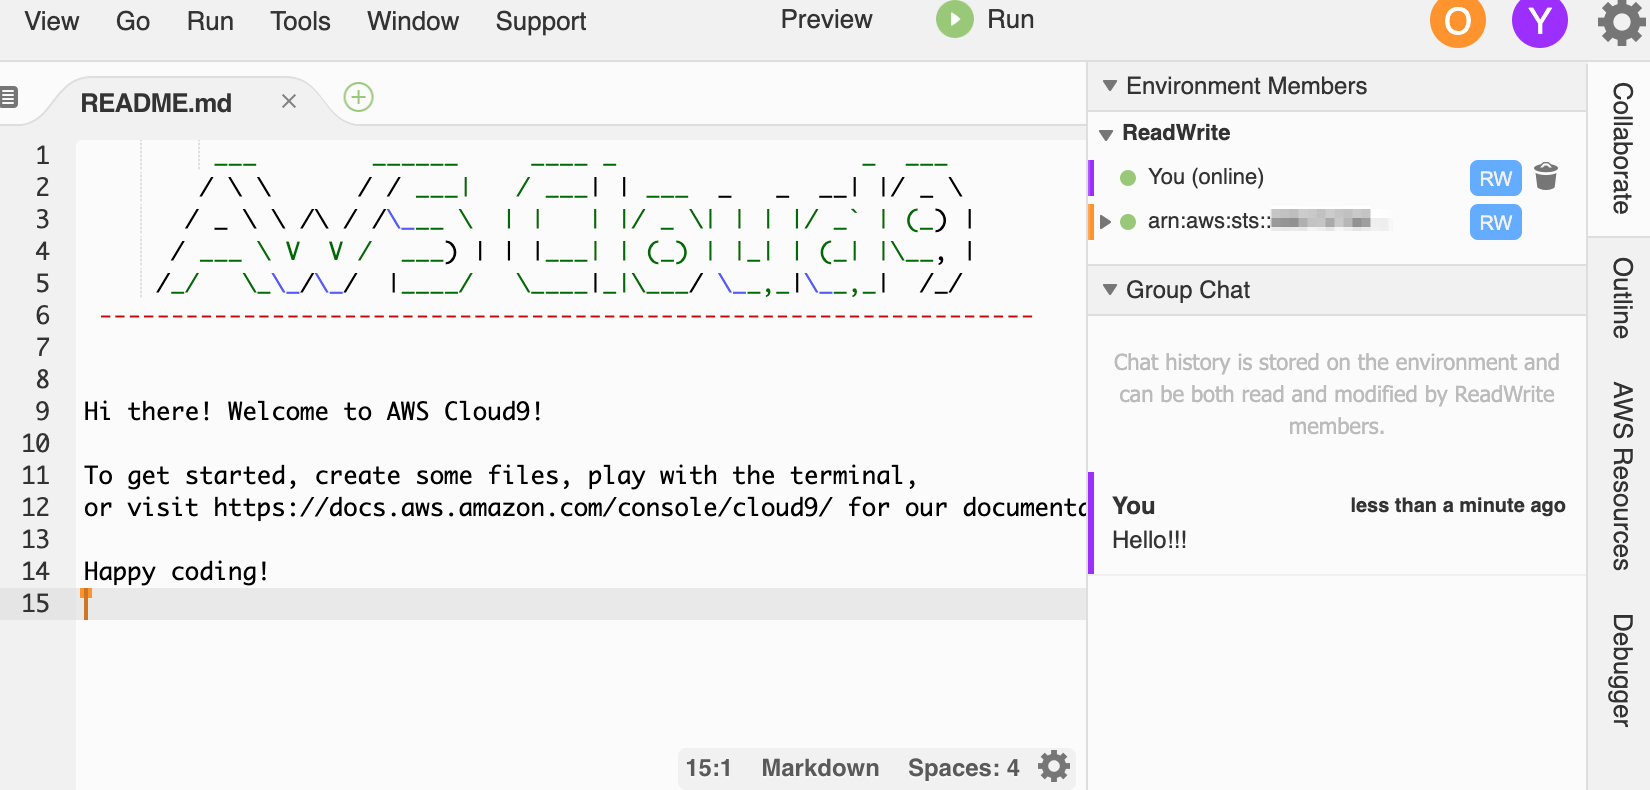
Task: Add a new tab with plus icon
Action: [358, 97]
